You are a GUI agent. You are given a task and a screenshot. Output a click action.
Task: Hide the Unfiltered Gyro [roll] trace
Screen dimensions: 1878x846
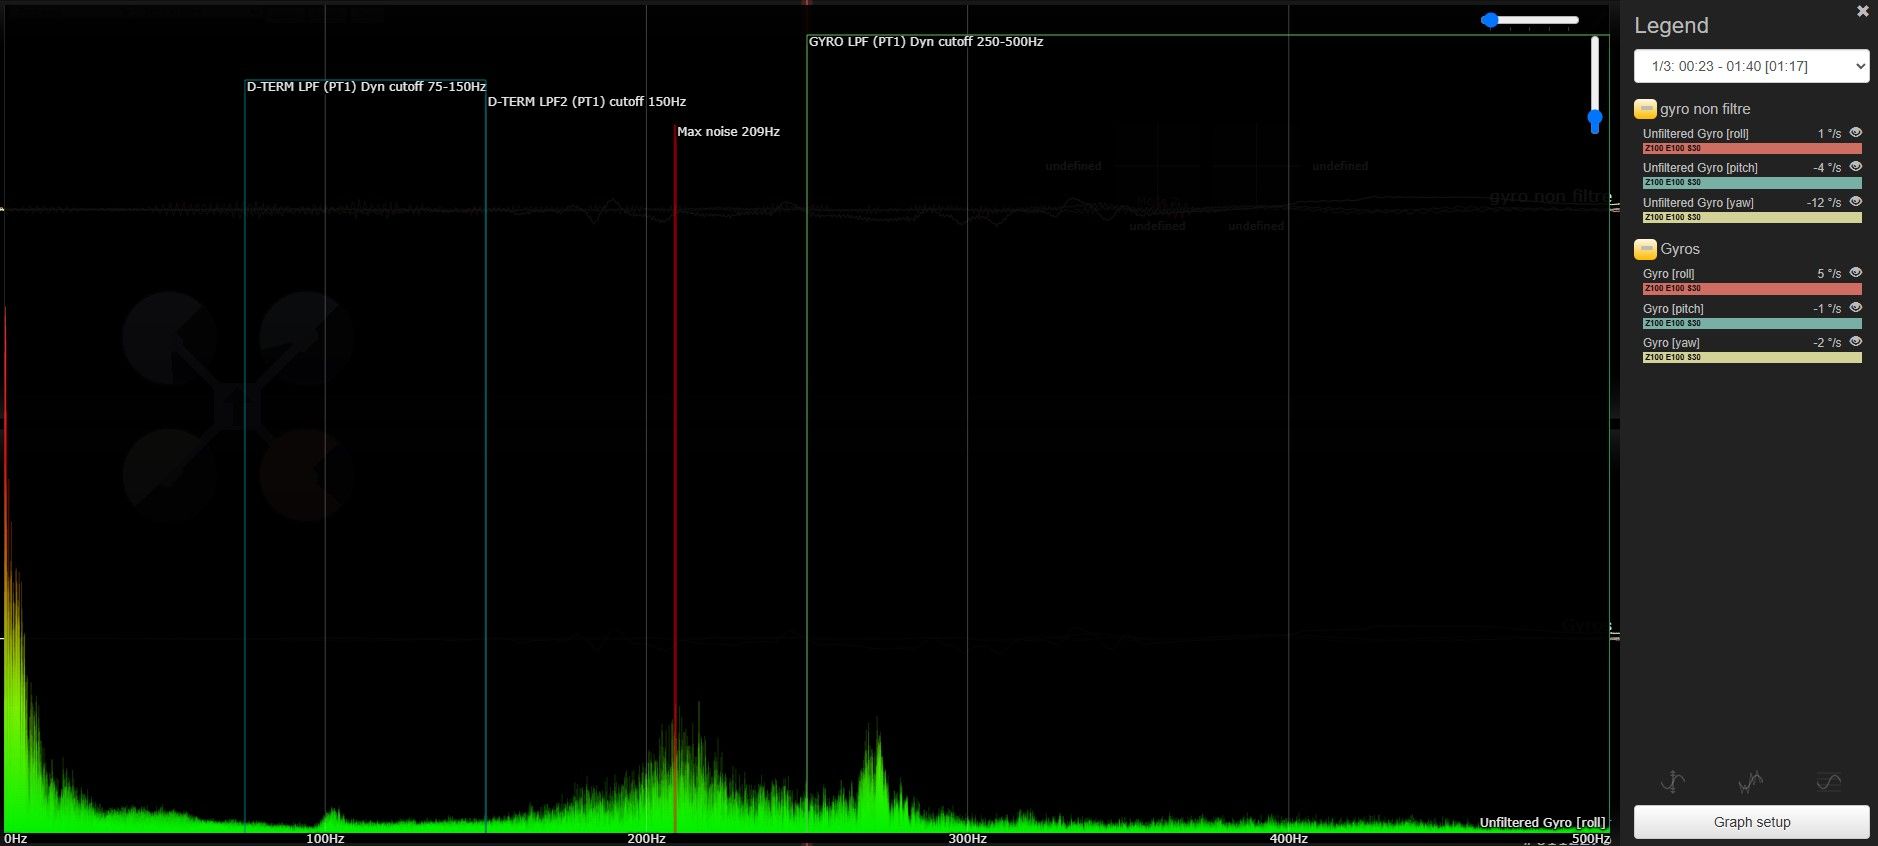click(x=1855, y=133)
